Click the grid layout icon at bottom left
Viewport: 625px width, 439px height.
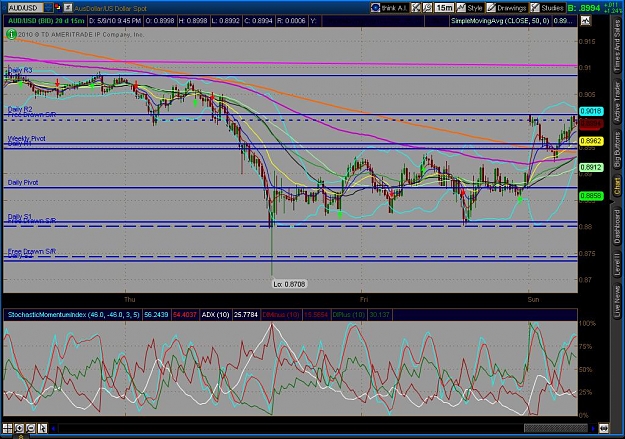click(8, 428)
